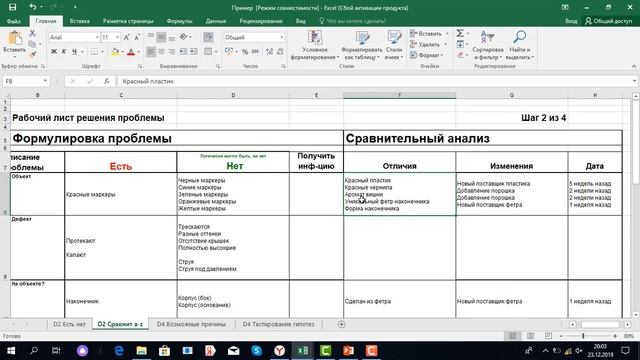Click the vertical scrollbar down arrow
This screenshot has height=360, width=640.
[x=636, y=315]
